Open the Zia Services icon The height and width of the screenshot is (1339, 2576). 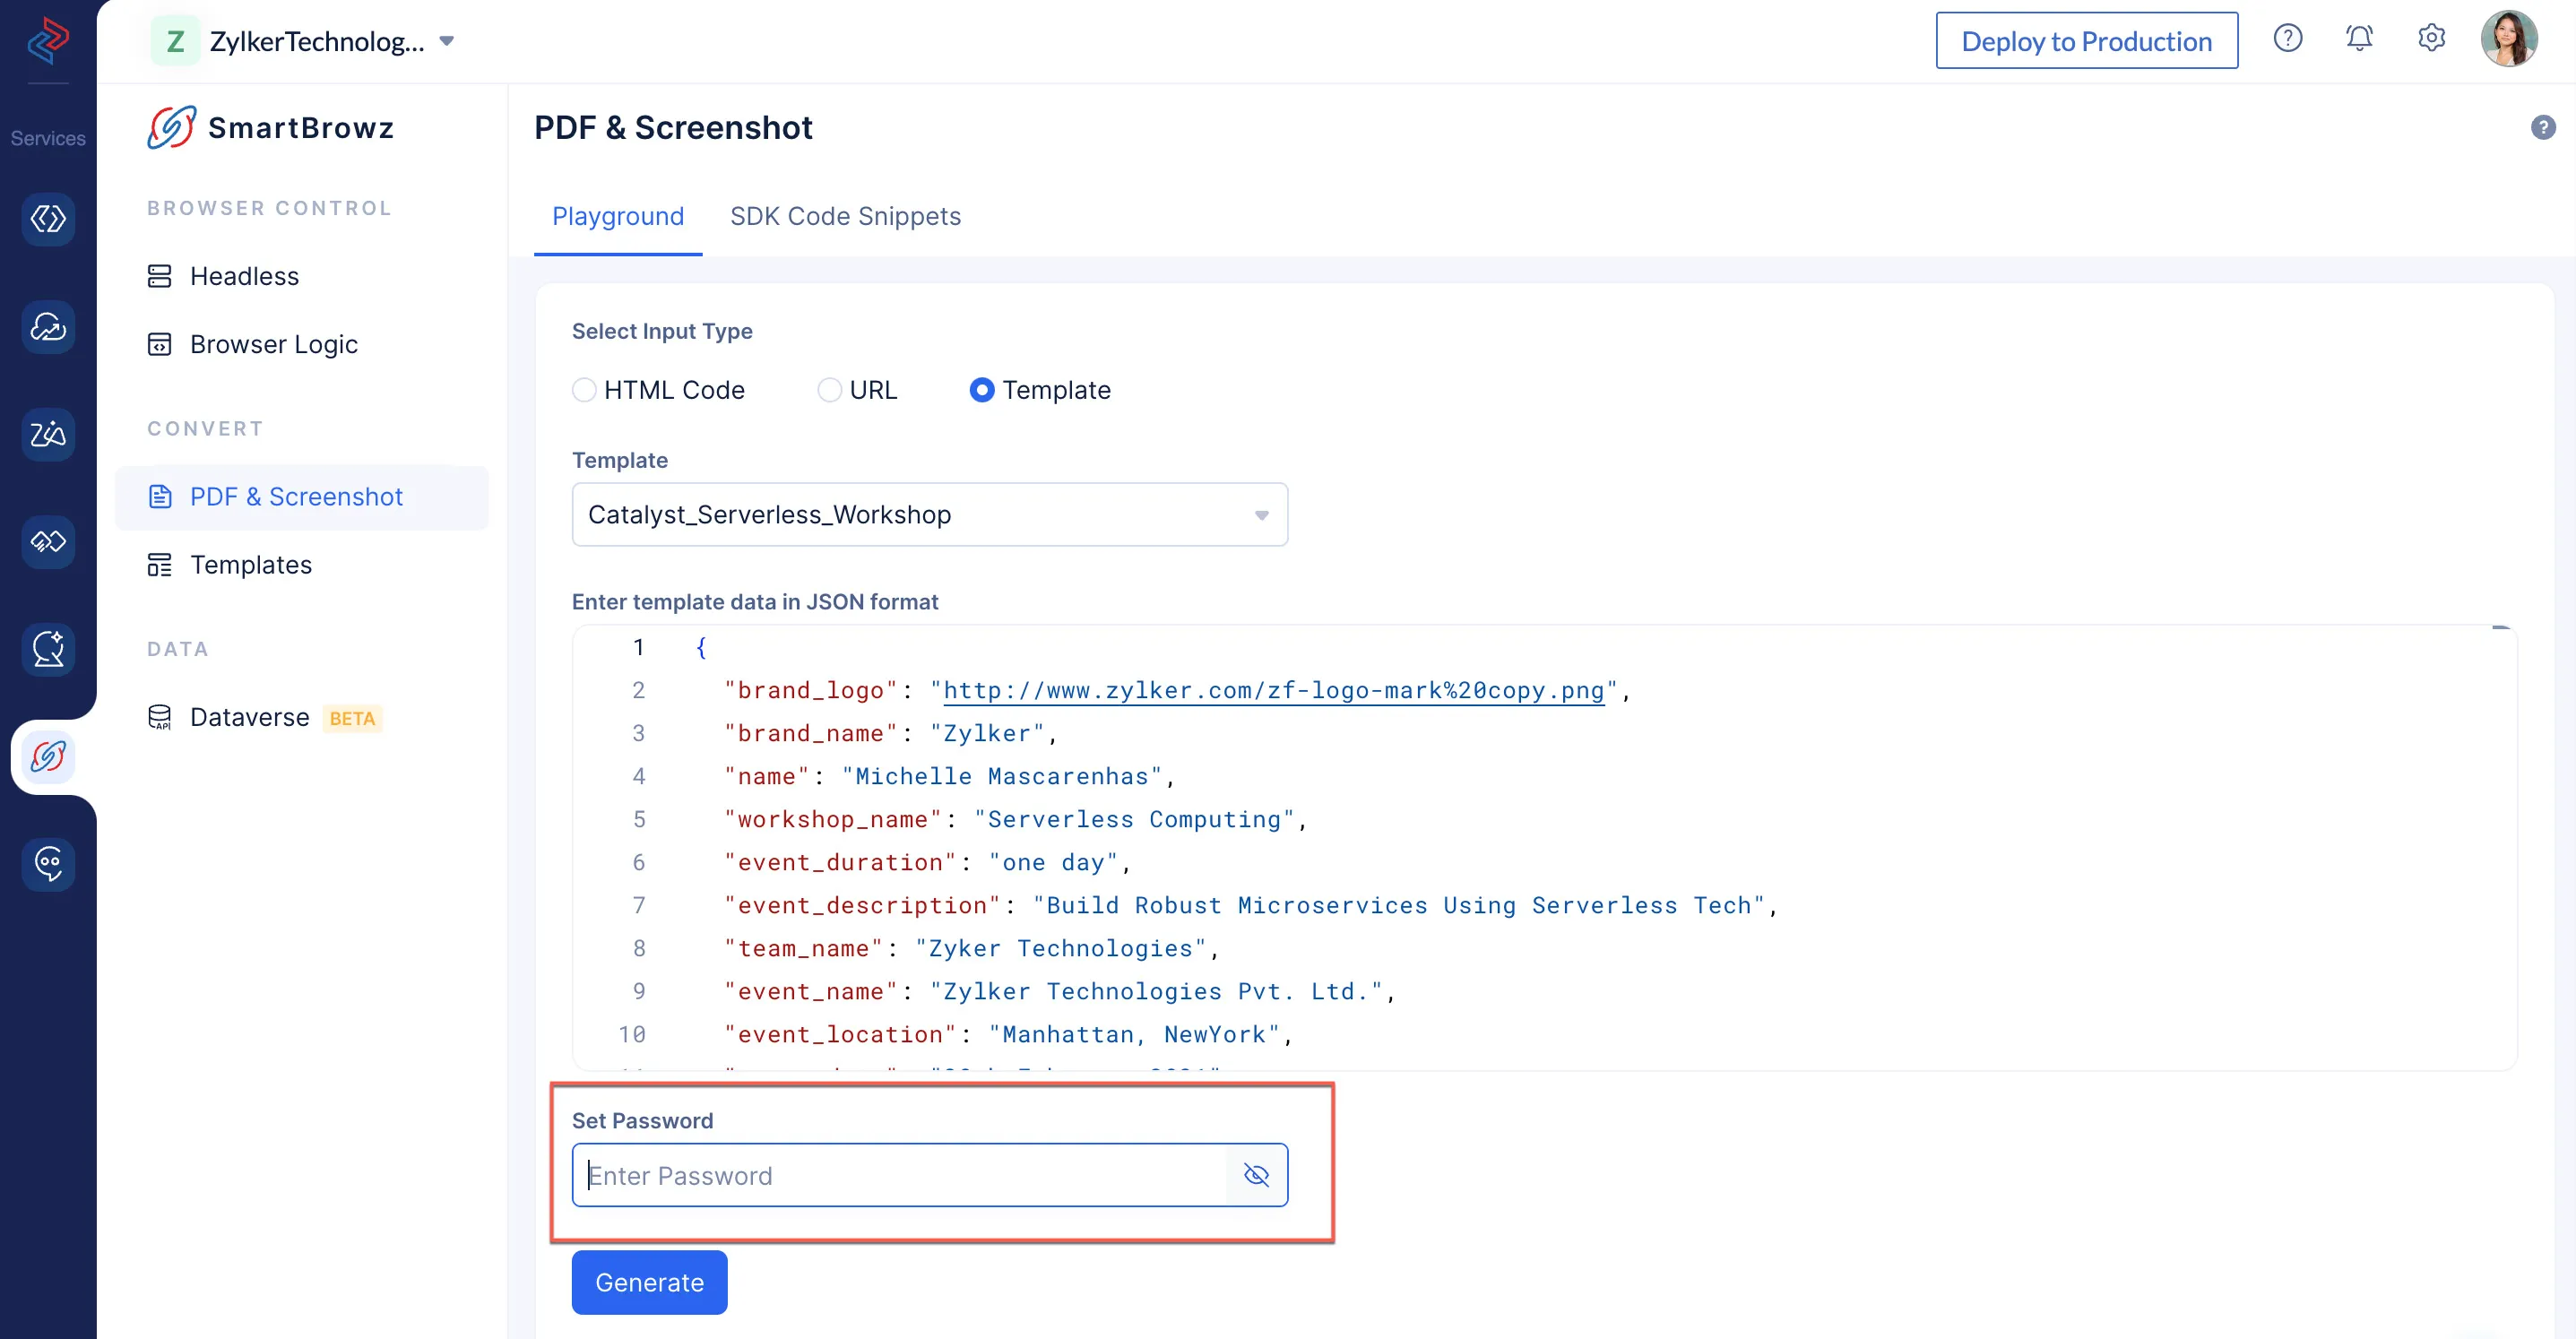(x=48, y=434)
